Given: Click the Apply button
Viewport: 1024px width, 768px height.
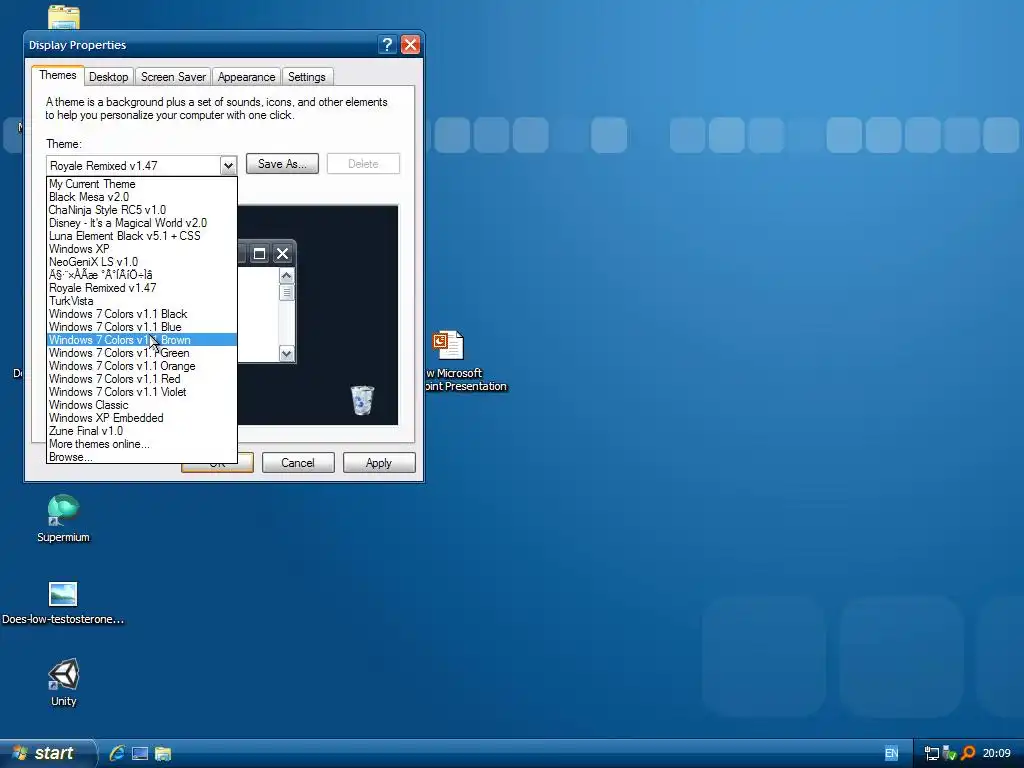Looking at the screenshot, I should pos(379,462).
